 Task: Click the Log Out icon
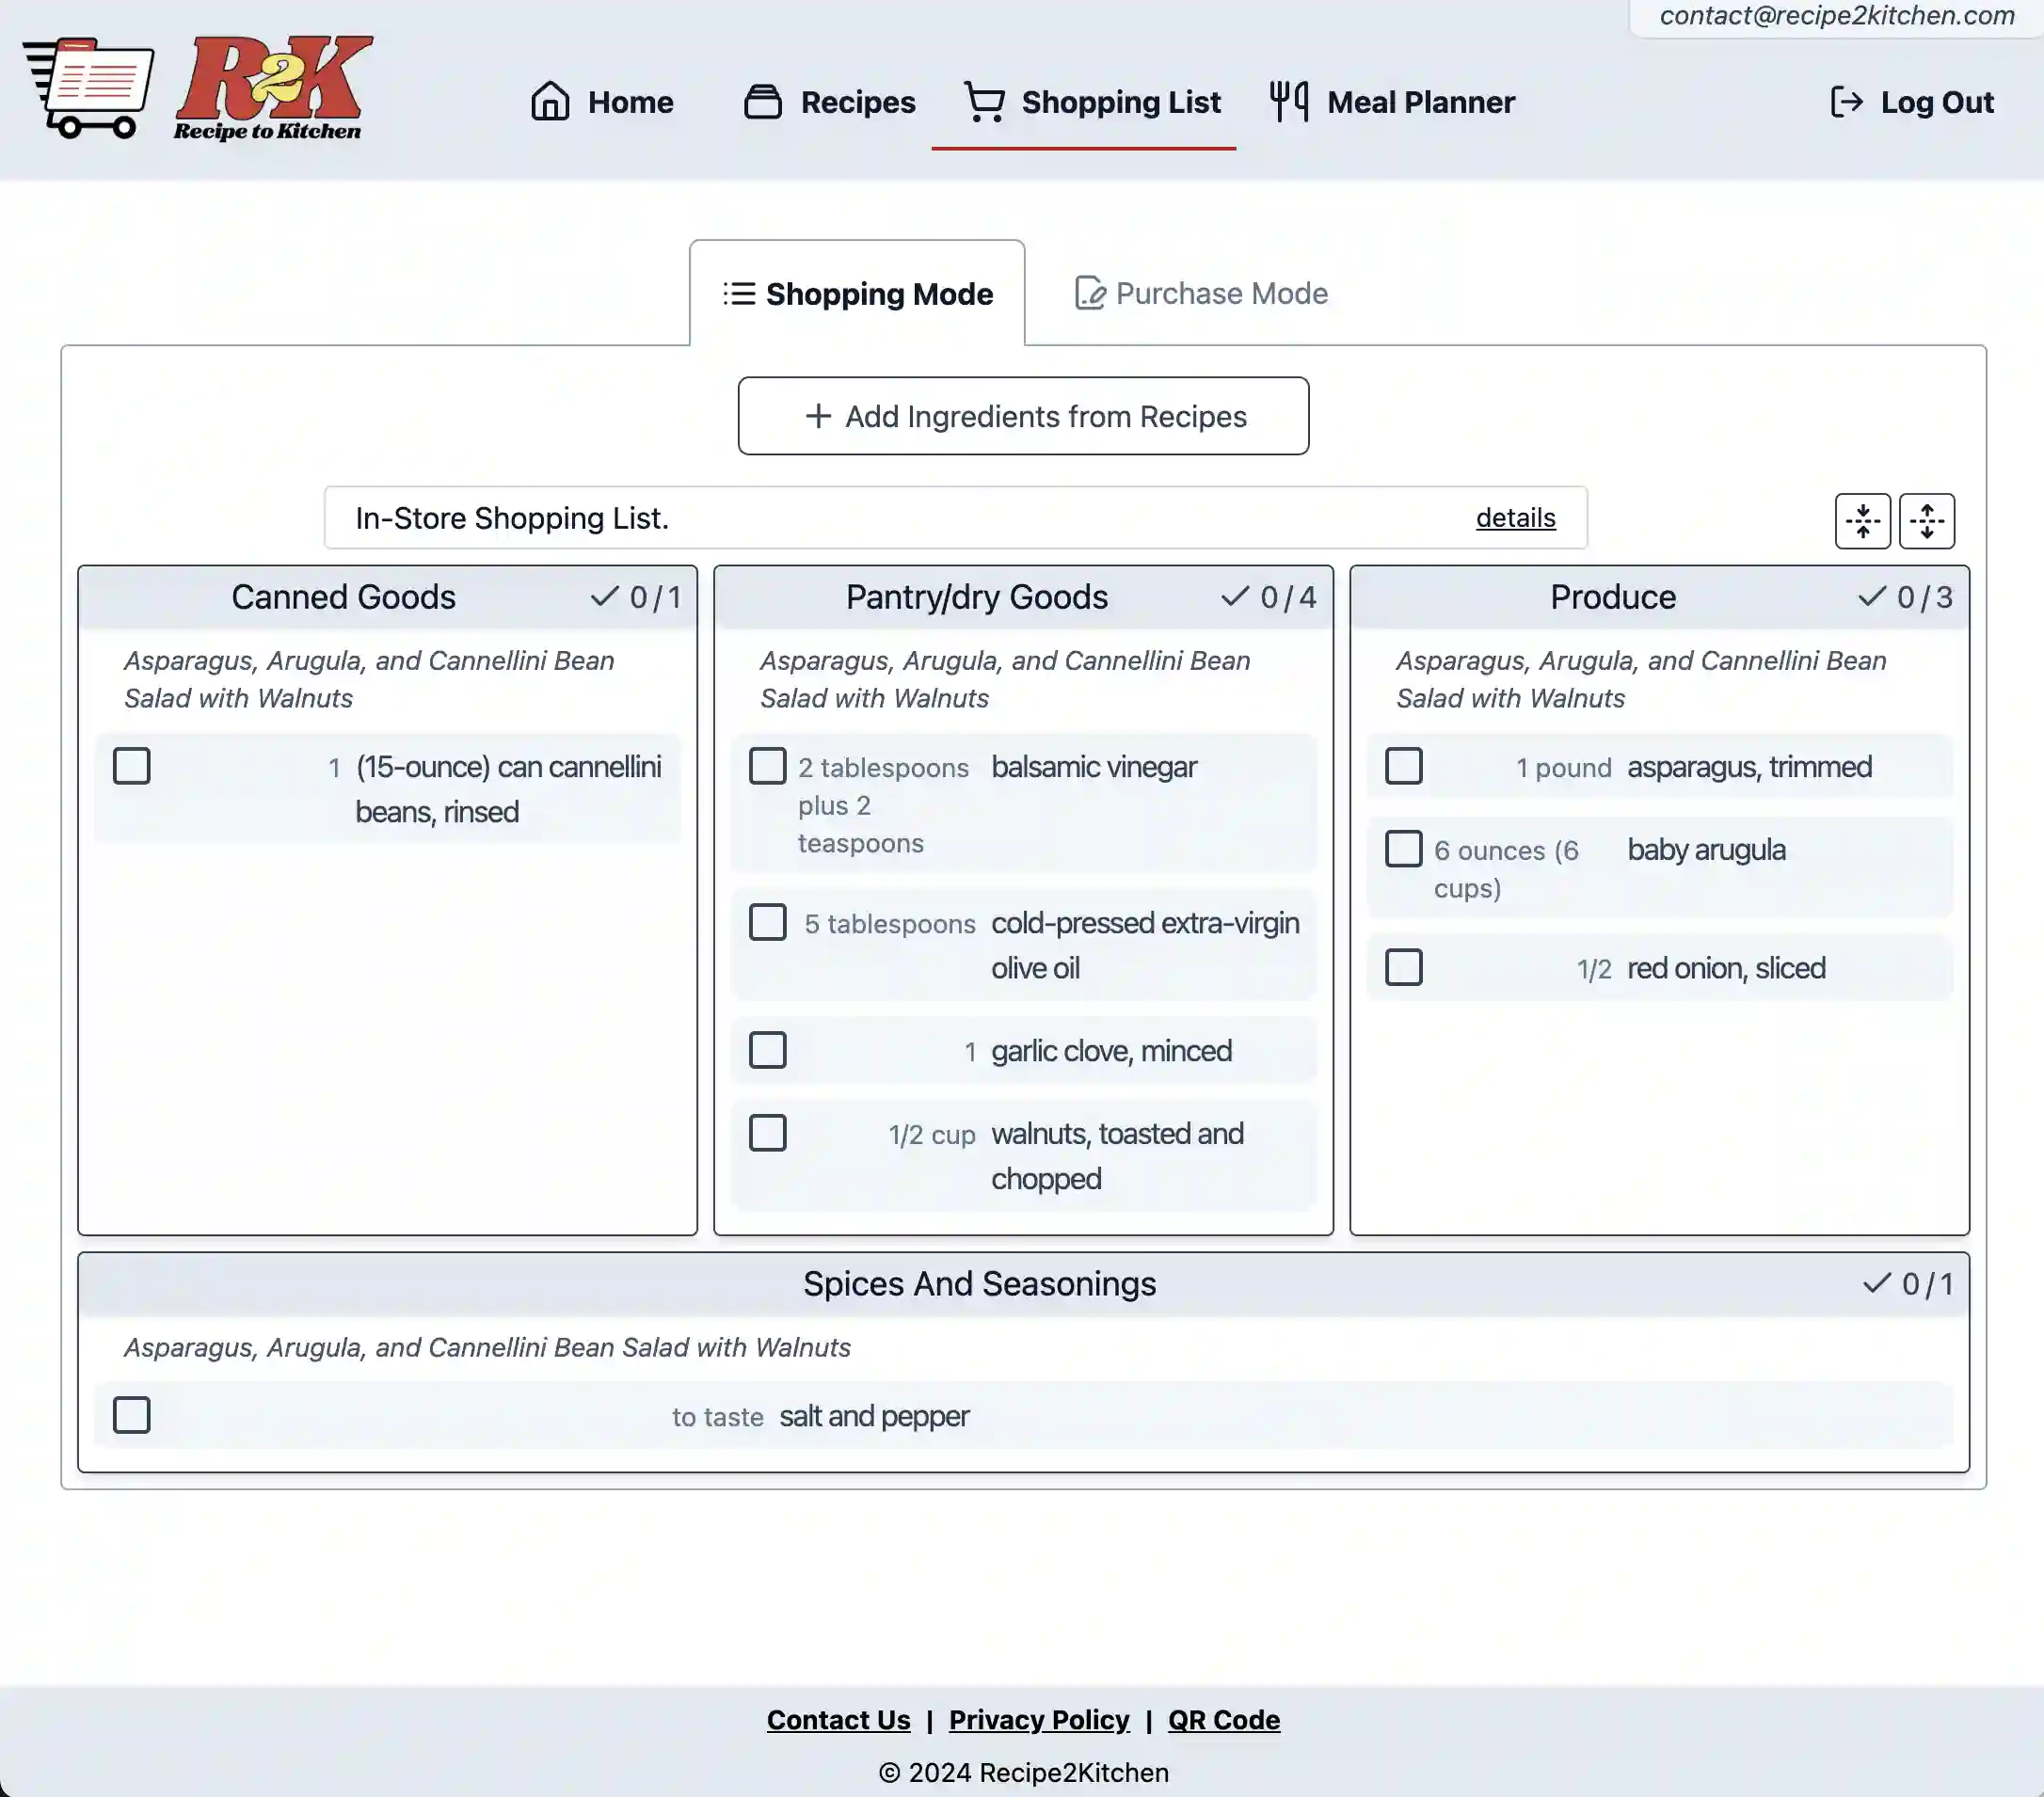point(1845,101)
